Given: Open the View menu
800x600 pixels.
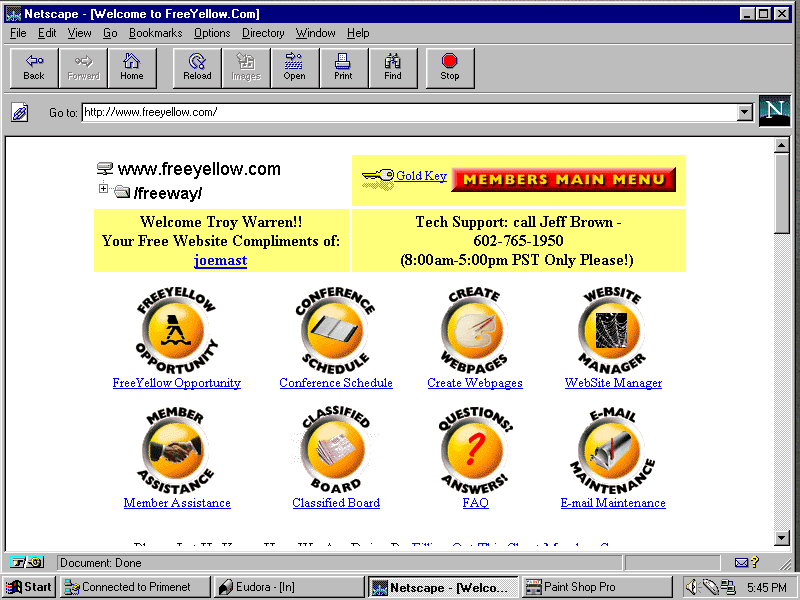Looking at the screenshot, I should (x=80, y=33).
